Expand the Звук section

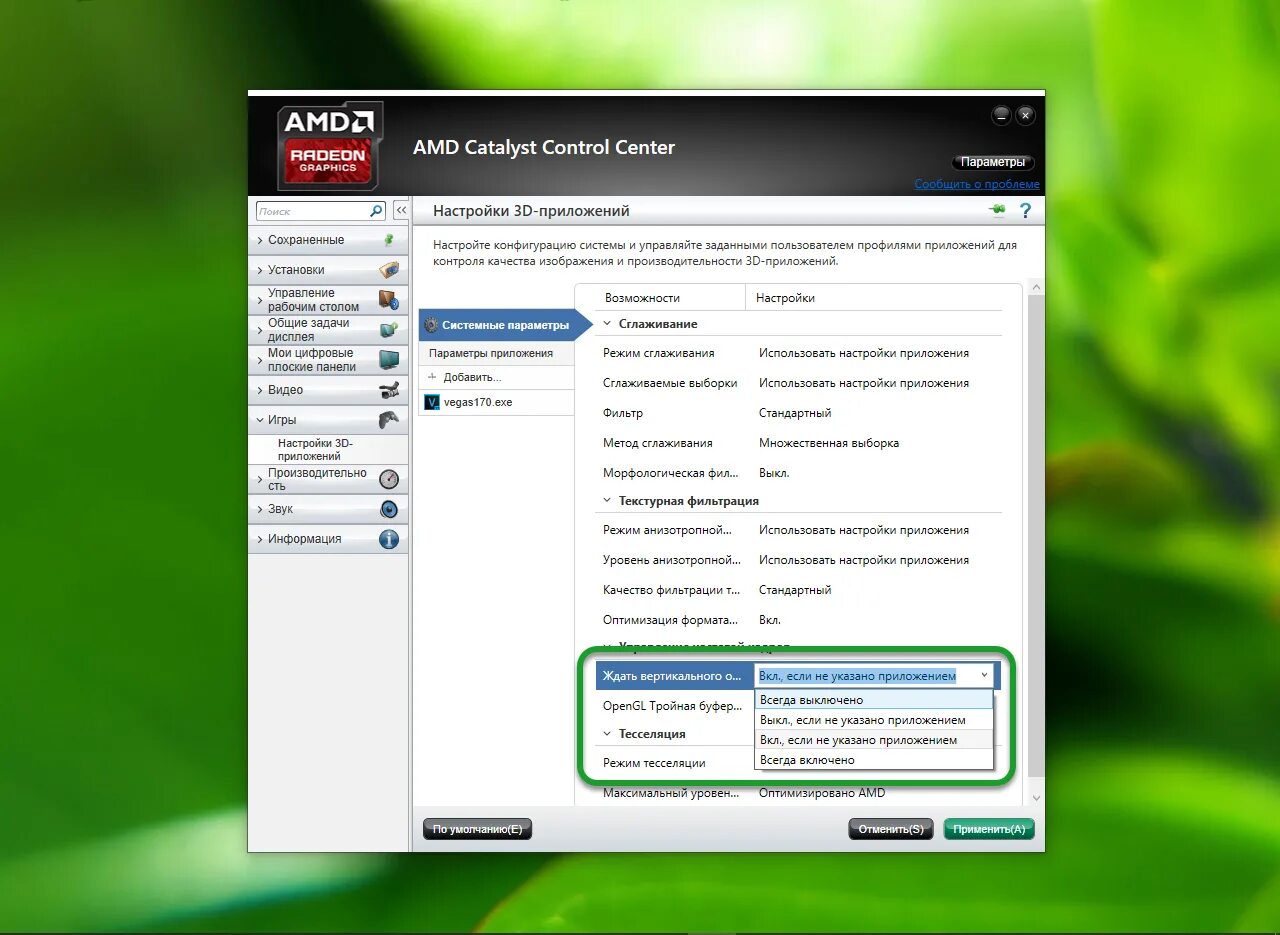pos(260,509)
